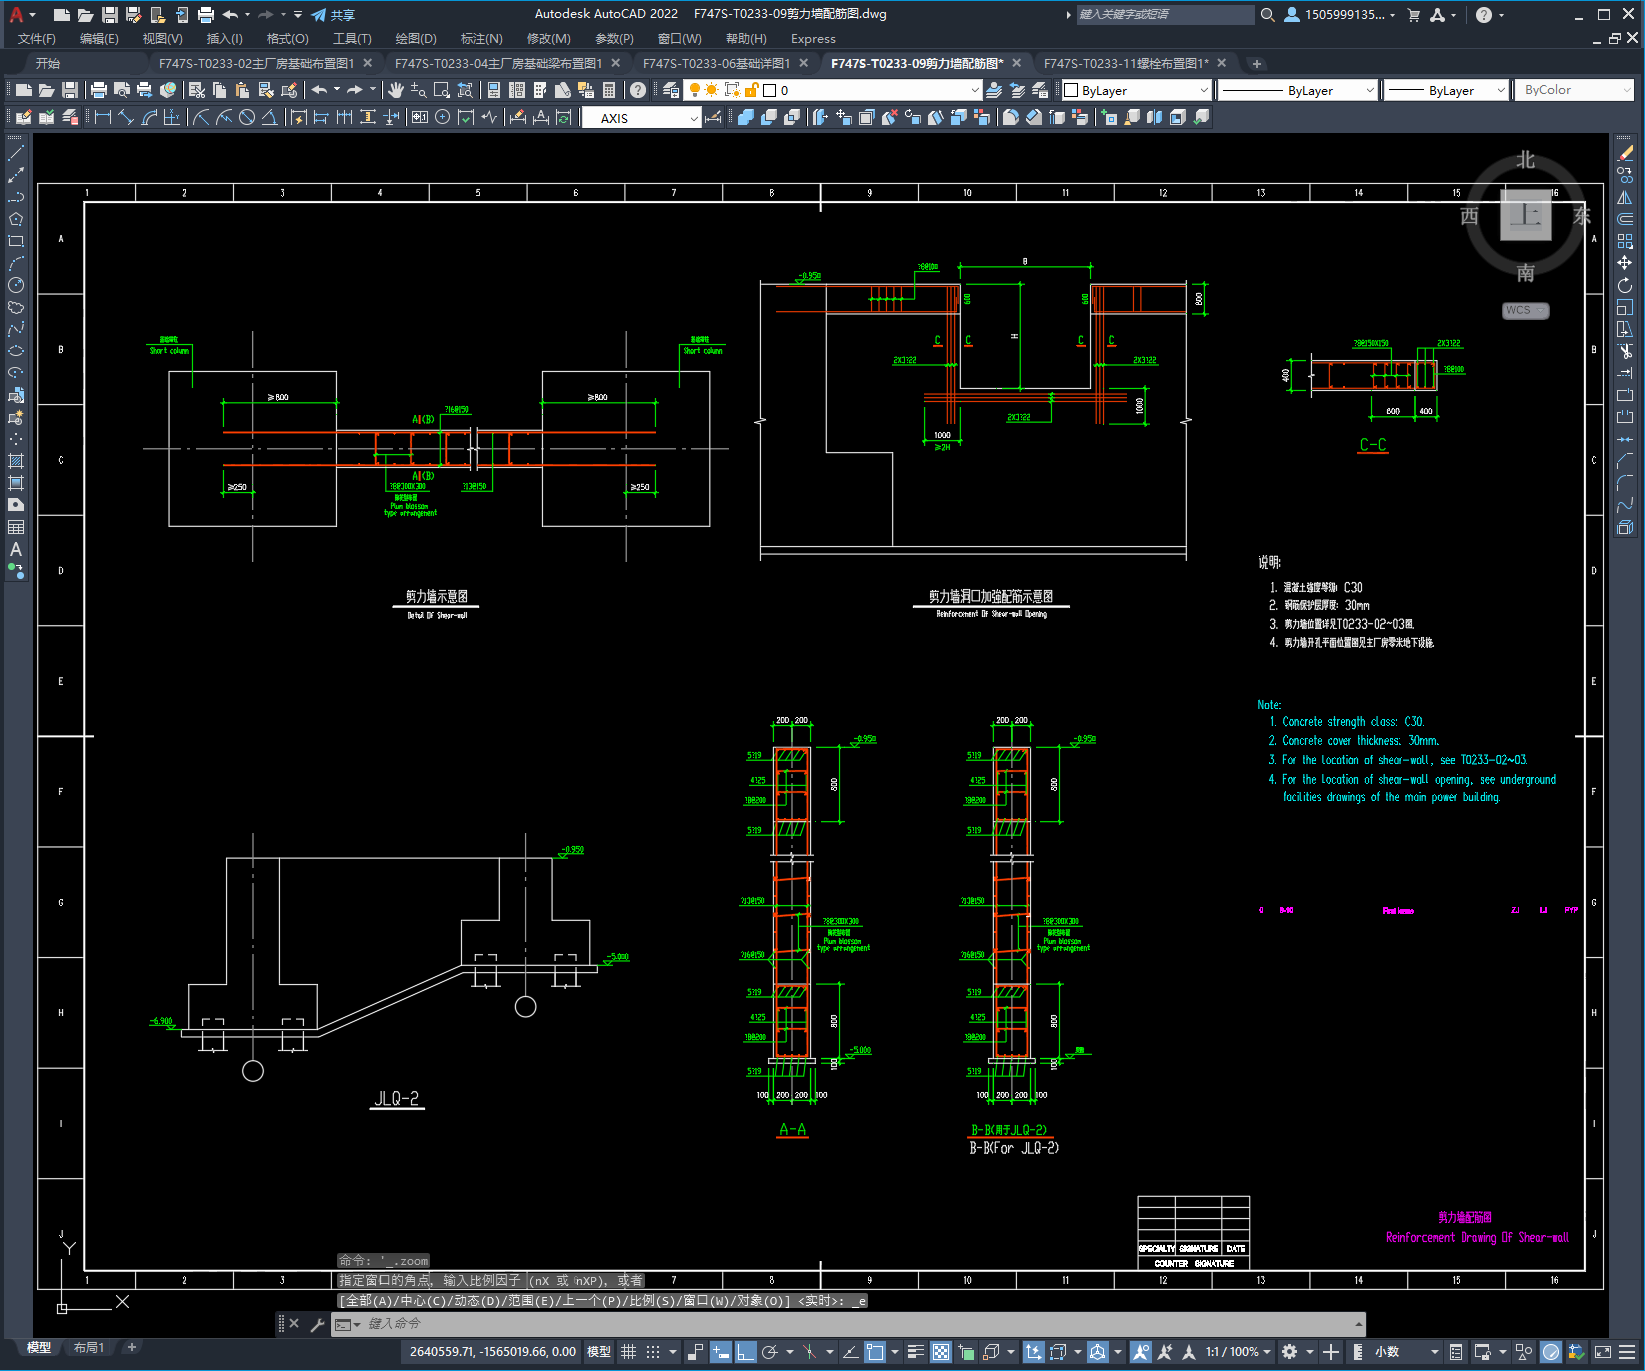Click the ViewCube top face 上
1645x1371 pixels.
click(1526, 215)
